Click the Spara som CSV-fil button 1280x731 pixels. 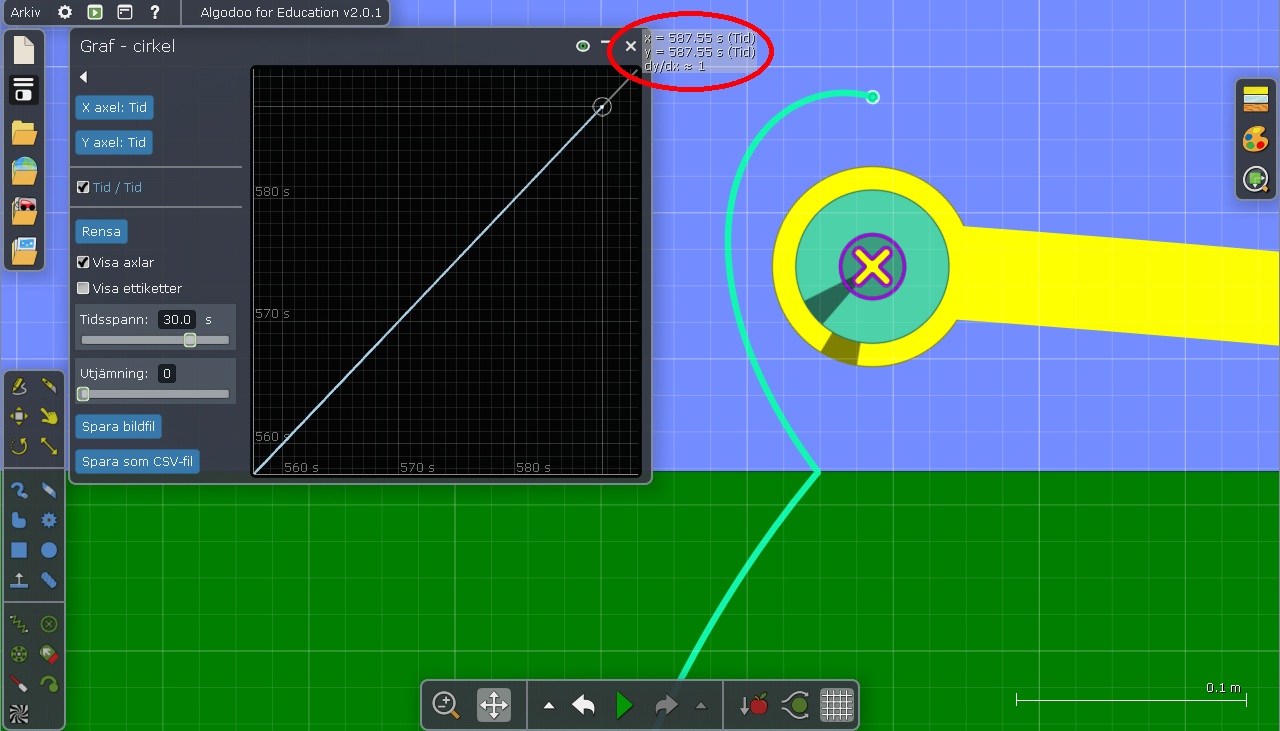(137, 461)
